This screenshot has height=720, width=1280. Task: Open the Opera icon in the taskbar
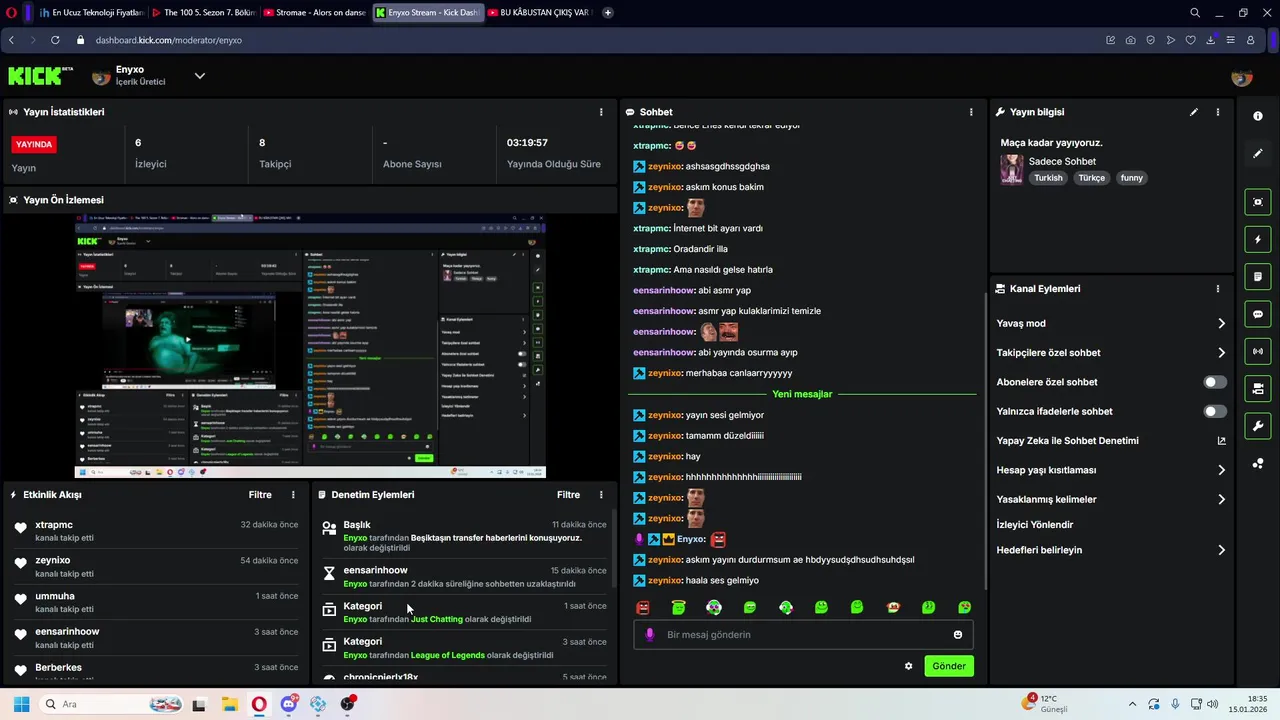pyautogui.click(x=259, y=704)
